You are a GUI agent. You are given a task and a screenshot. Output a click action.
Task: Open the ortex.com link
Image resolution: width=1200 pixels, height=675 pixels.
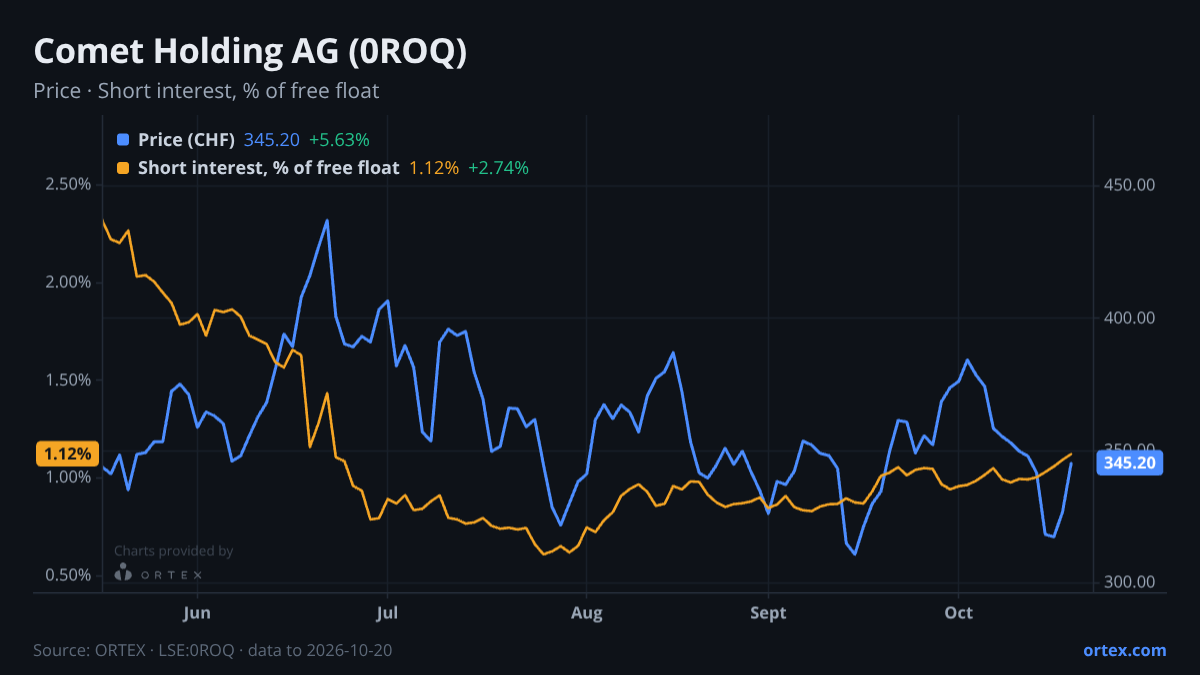pos(1124,650)
